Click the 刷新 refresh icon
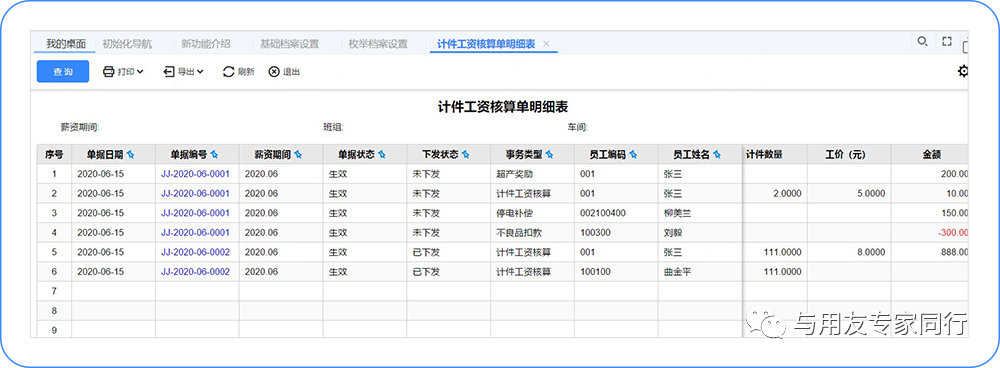 228,72
